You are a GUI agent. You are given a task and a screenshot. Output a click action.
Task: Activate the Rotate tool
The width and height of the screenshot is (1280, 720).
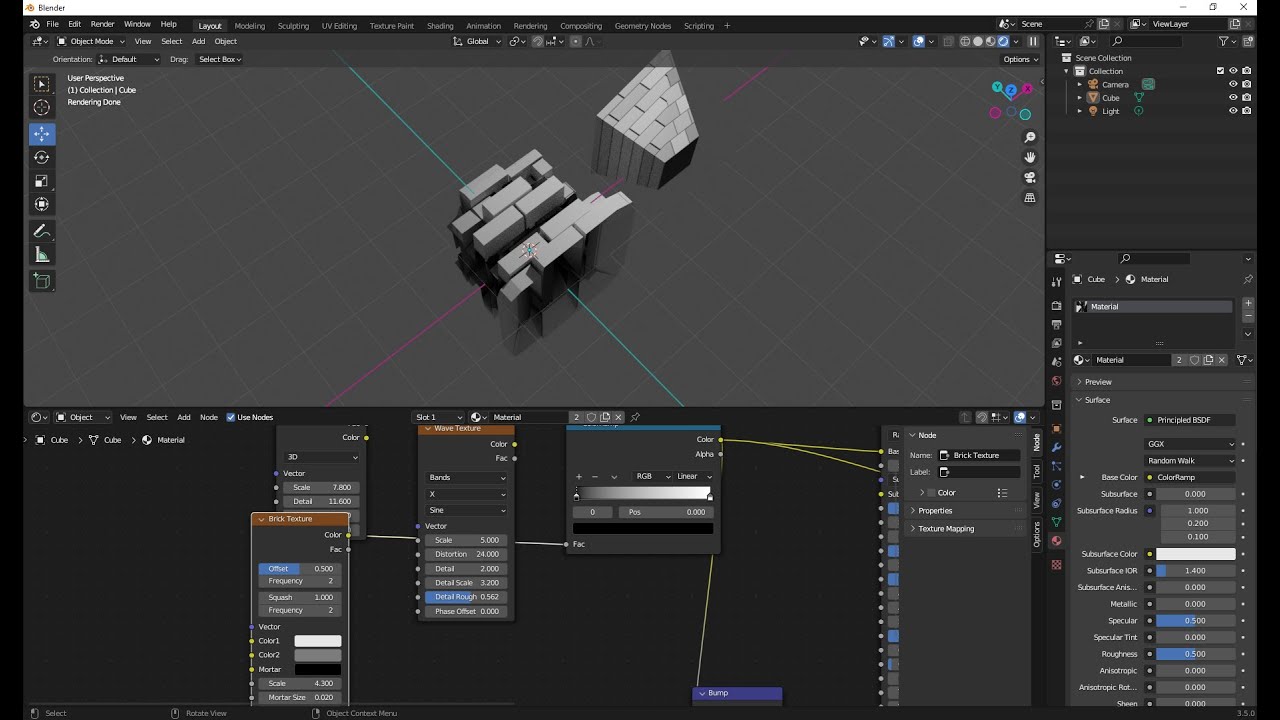[x=41, y=157]
